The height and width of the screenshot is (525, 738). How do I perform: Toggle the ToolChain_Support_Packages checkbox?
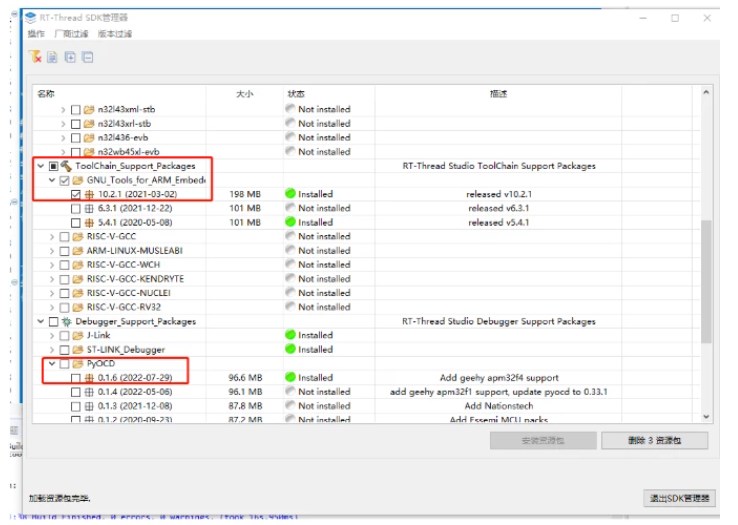click(x=54, y=166)
